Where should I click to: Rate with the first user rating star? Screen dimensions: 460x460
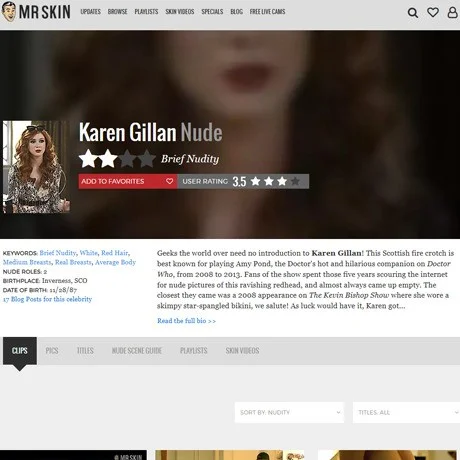point(256,181)
